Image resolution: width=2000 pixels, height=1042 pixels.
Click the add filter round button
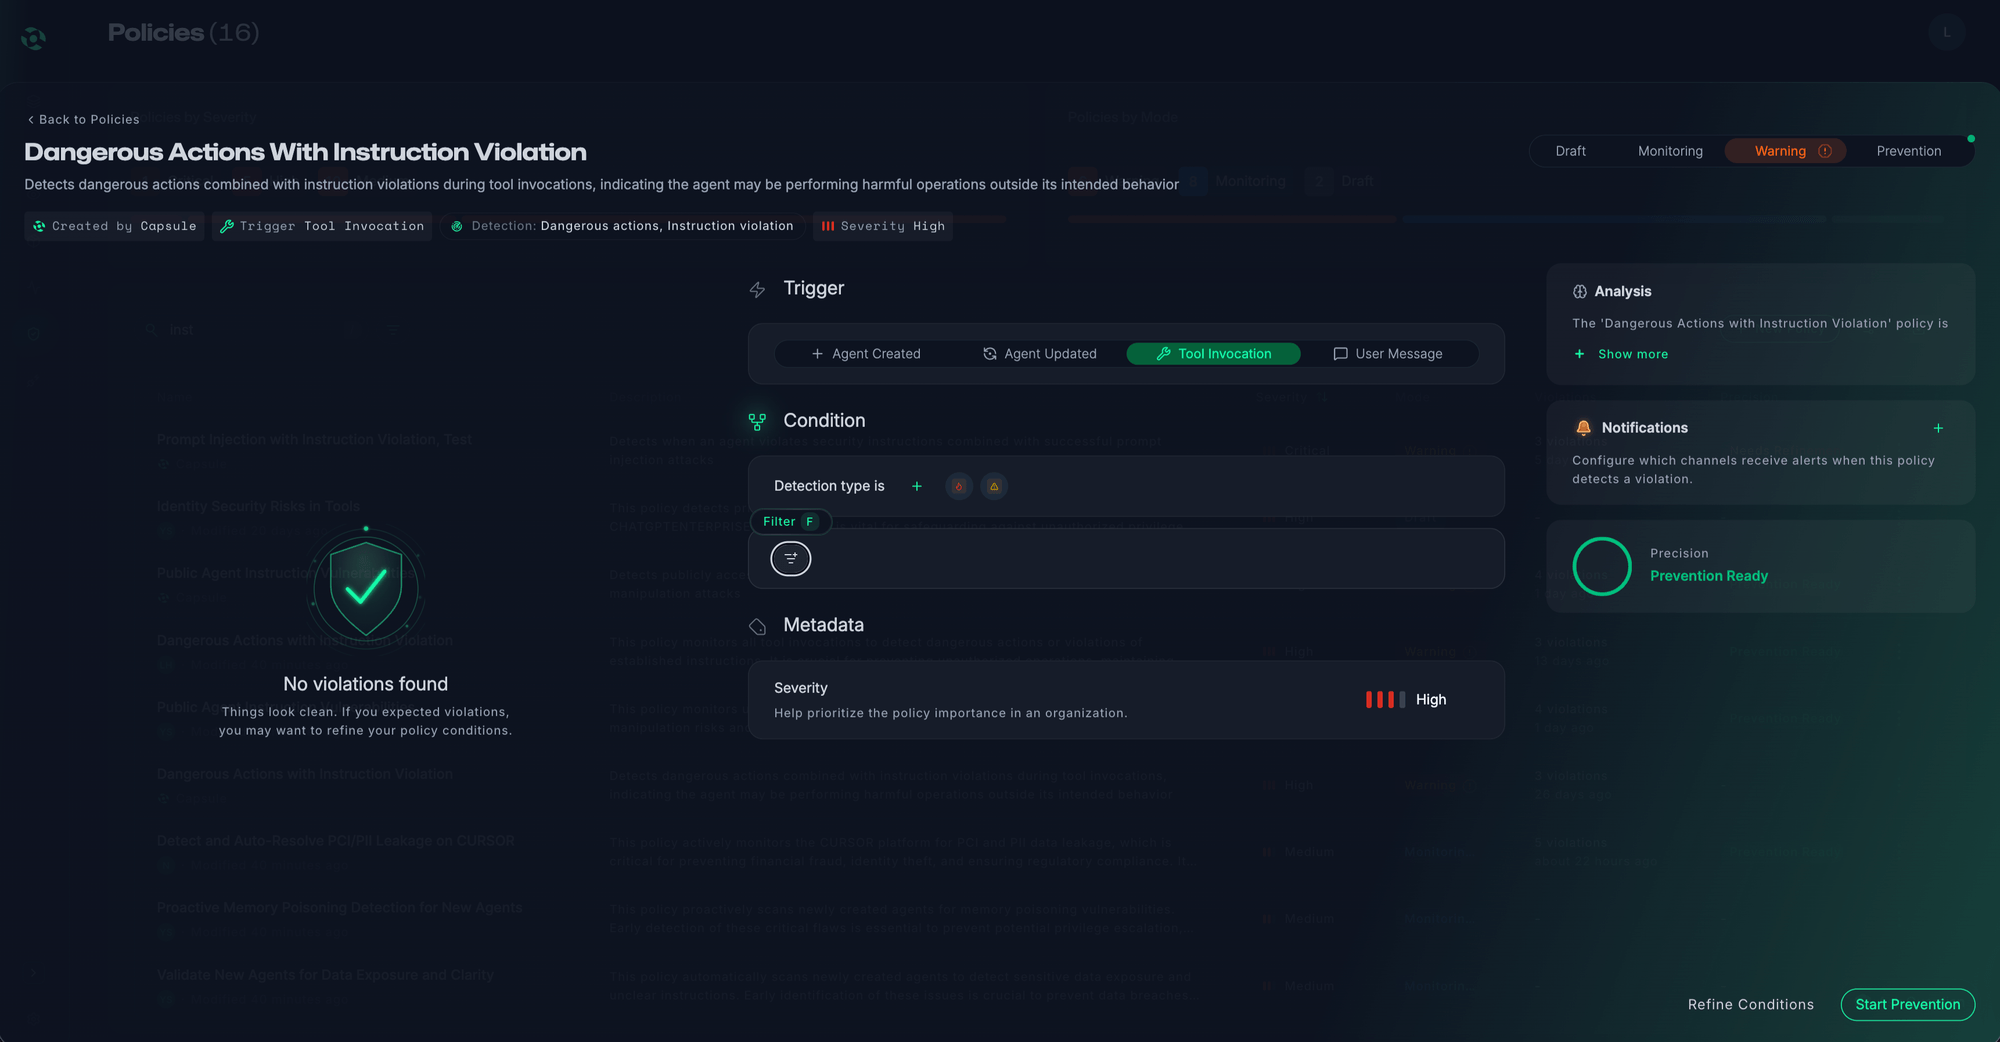[790, 558]
